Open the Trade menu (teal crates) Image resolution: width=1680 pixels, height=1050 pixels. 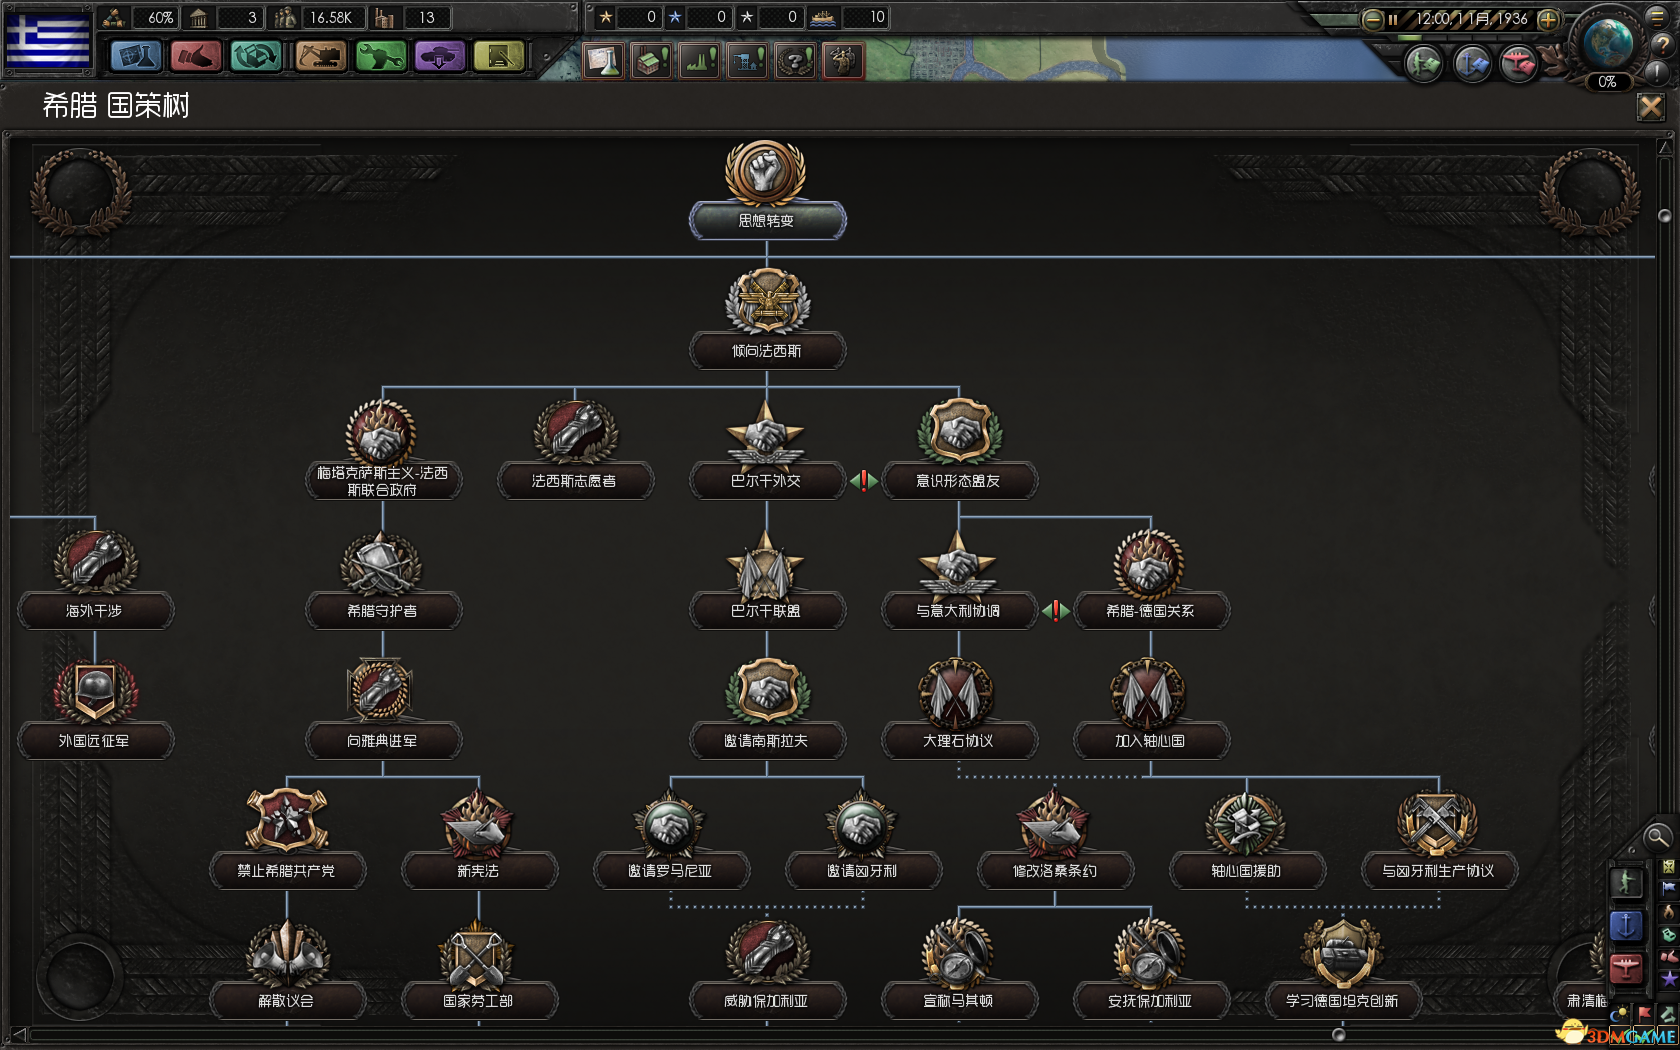click(x=256, y=57)
